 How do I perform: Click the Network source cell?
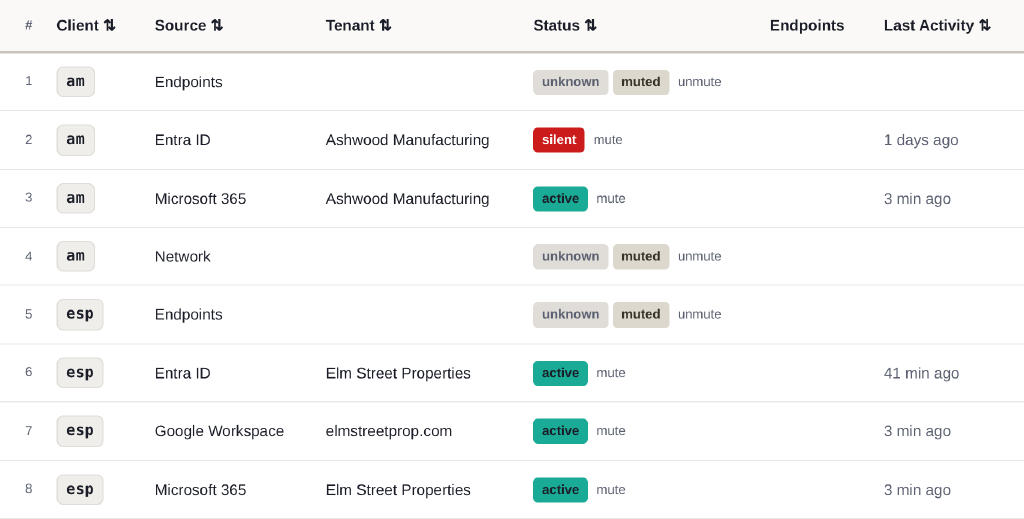point(182,257)
